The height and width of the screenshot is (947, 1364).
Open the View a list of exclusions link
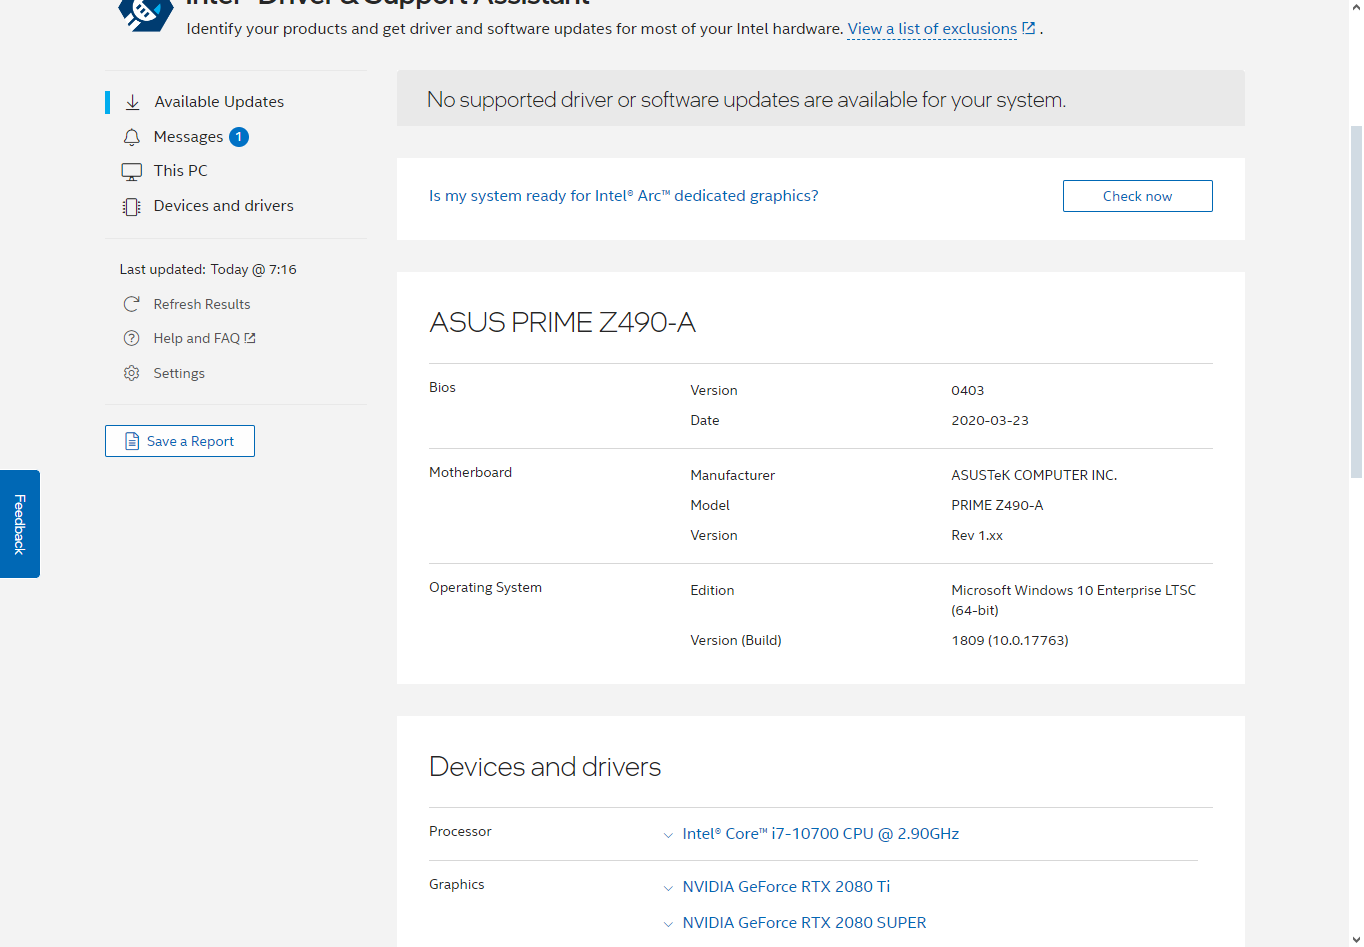(932, 29)
